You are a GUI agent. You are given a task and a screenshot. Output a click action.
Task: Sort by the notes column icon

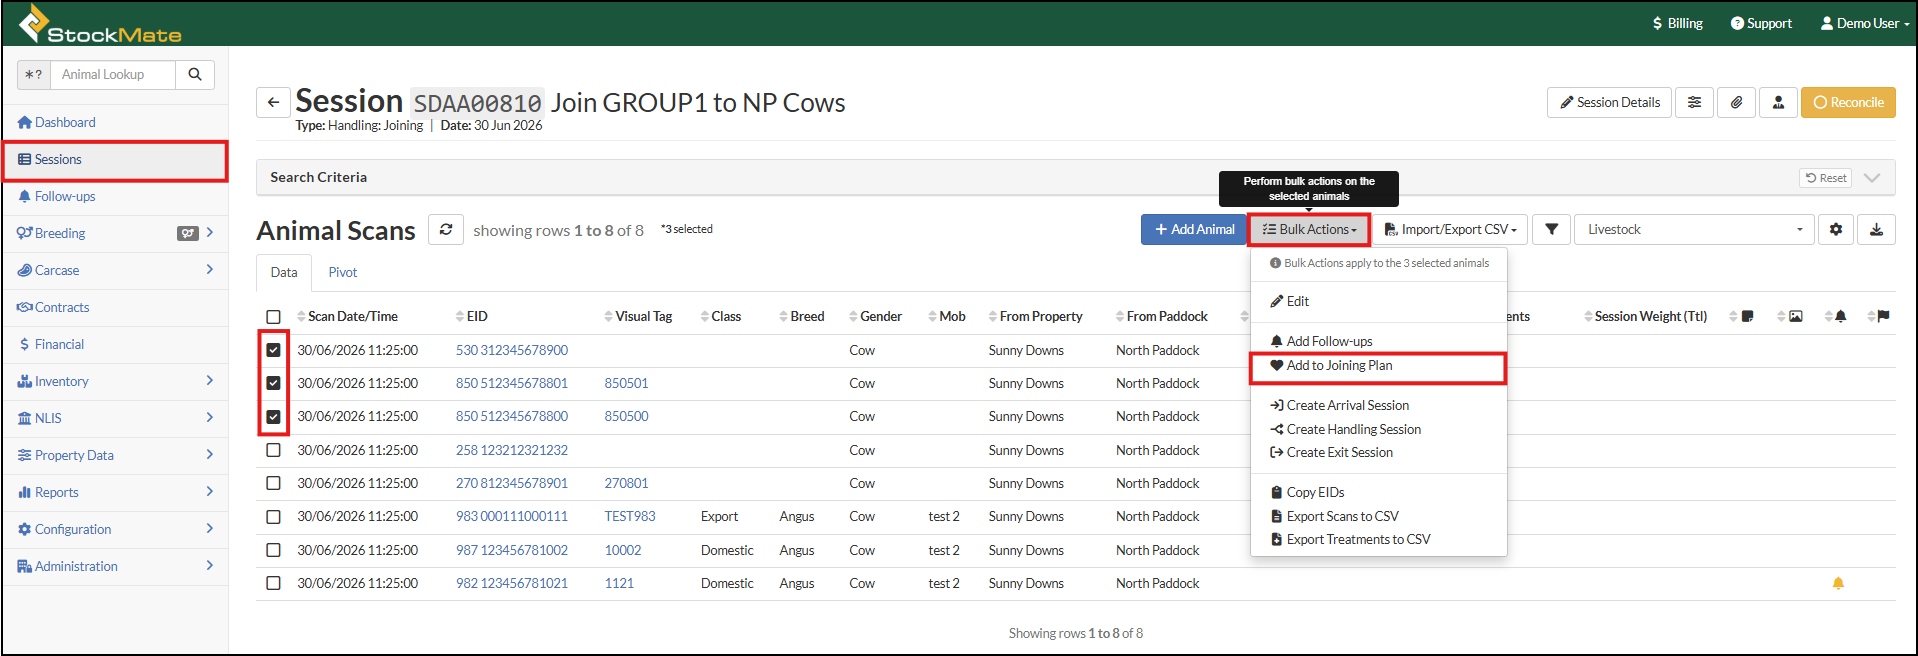[1747, 316]
